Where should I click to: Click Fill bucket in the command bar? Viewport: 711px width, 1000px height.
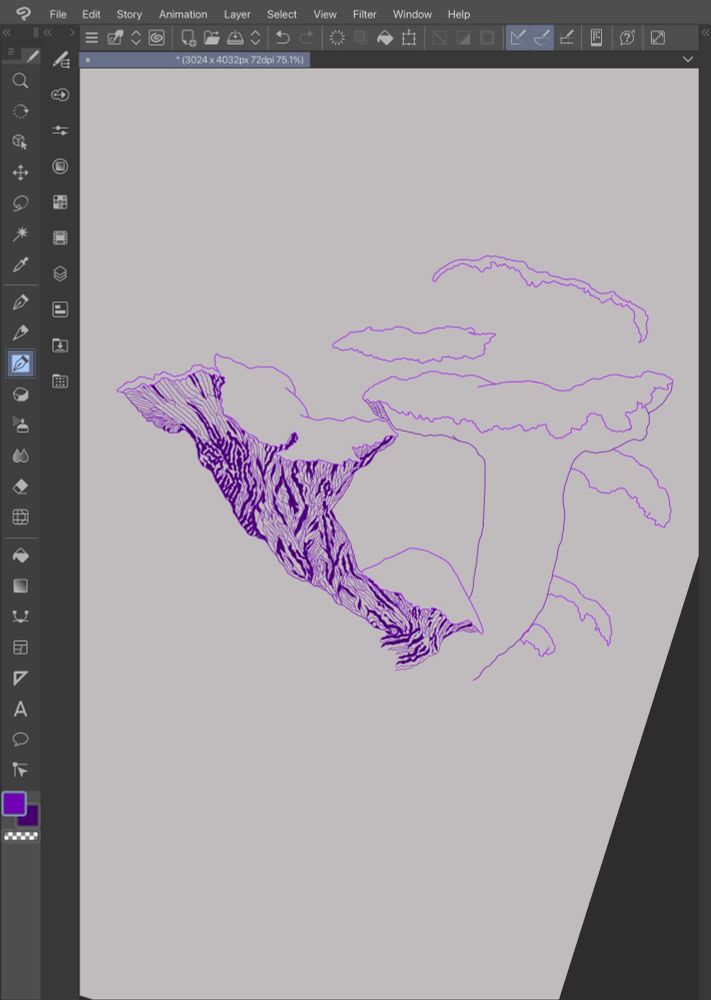(385, 38)
